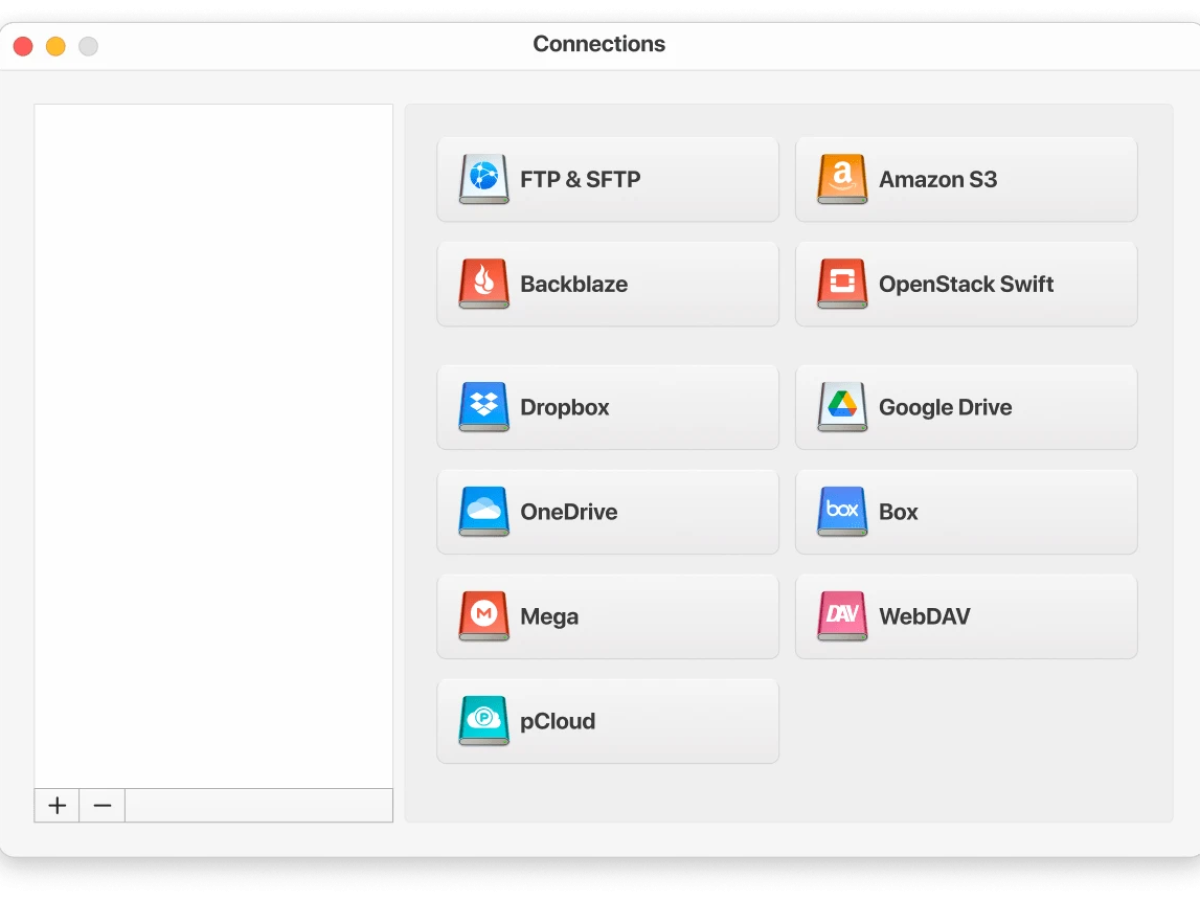The width and height of the screenshot is (1200, 900).
Task: Close the Connections window with red button
Action: pyautogui.click(x=23, y=46)
